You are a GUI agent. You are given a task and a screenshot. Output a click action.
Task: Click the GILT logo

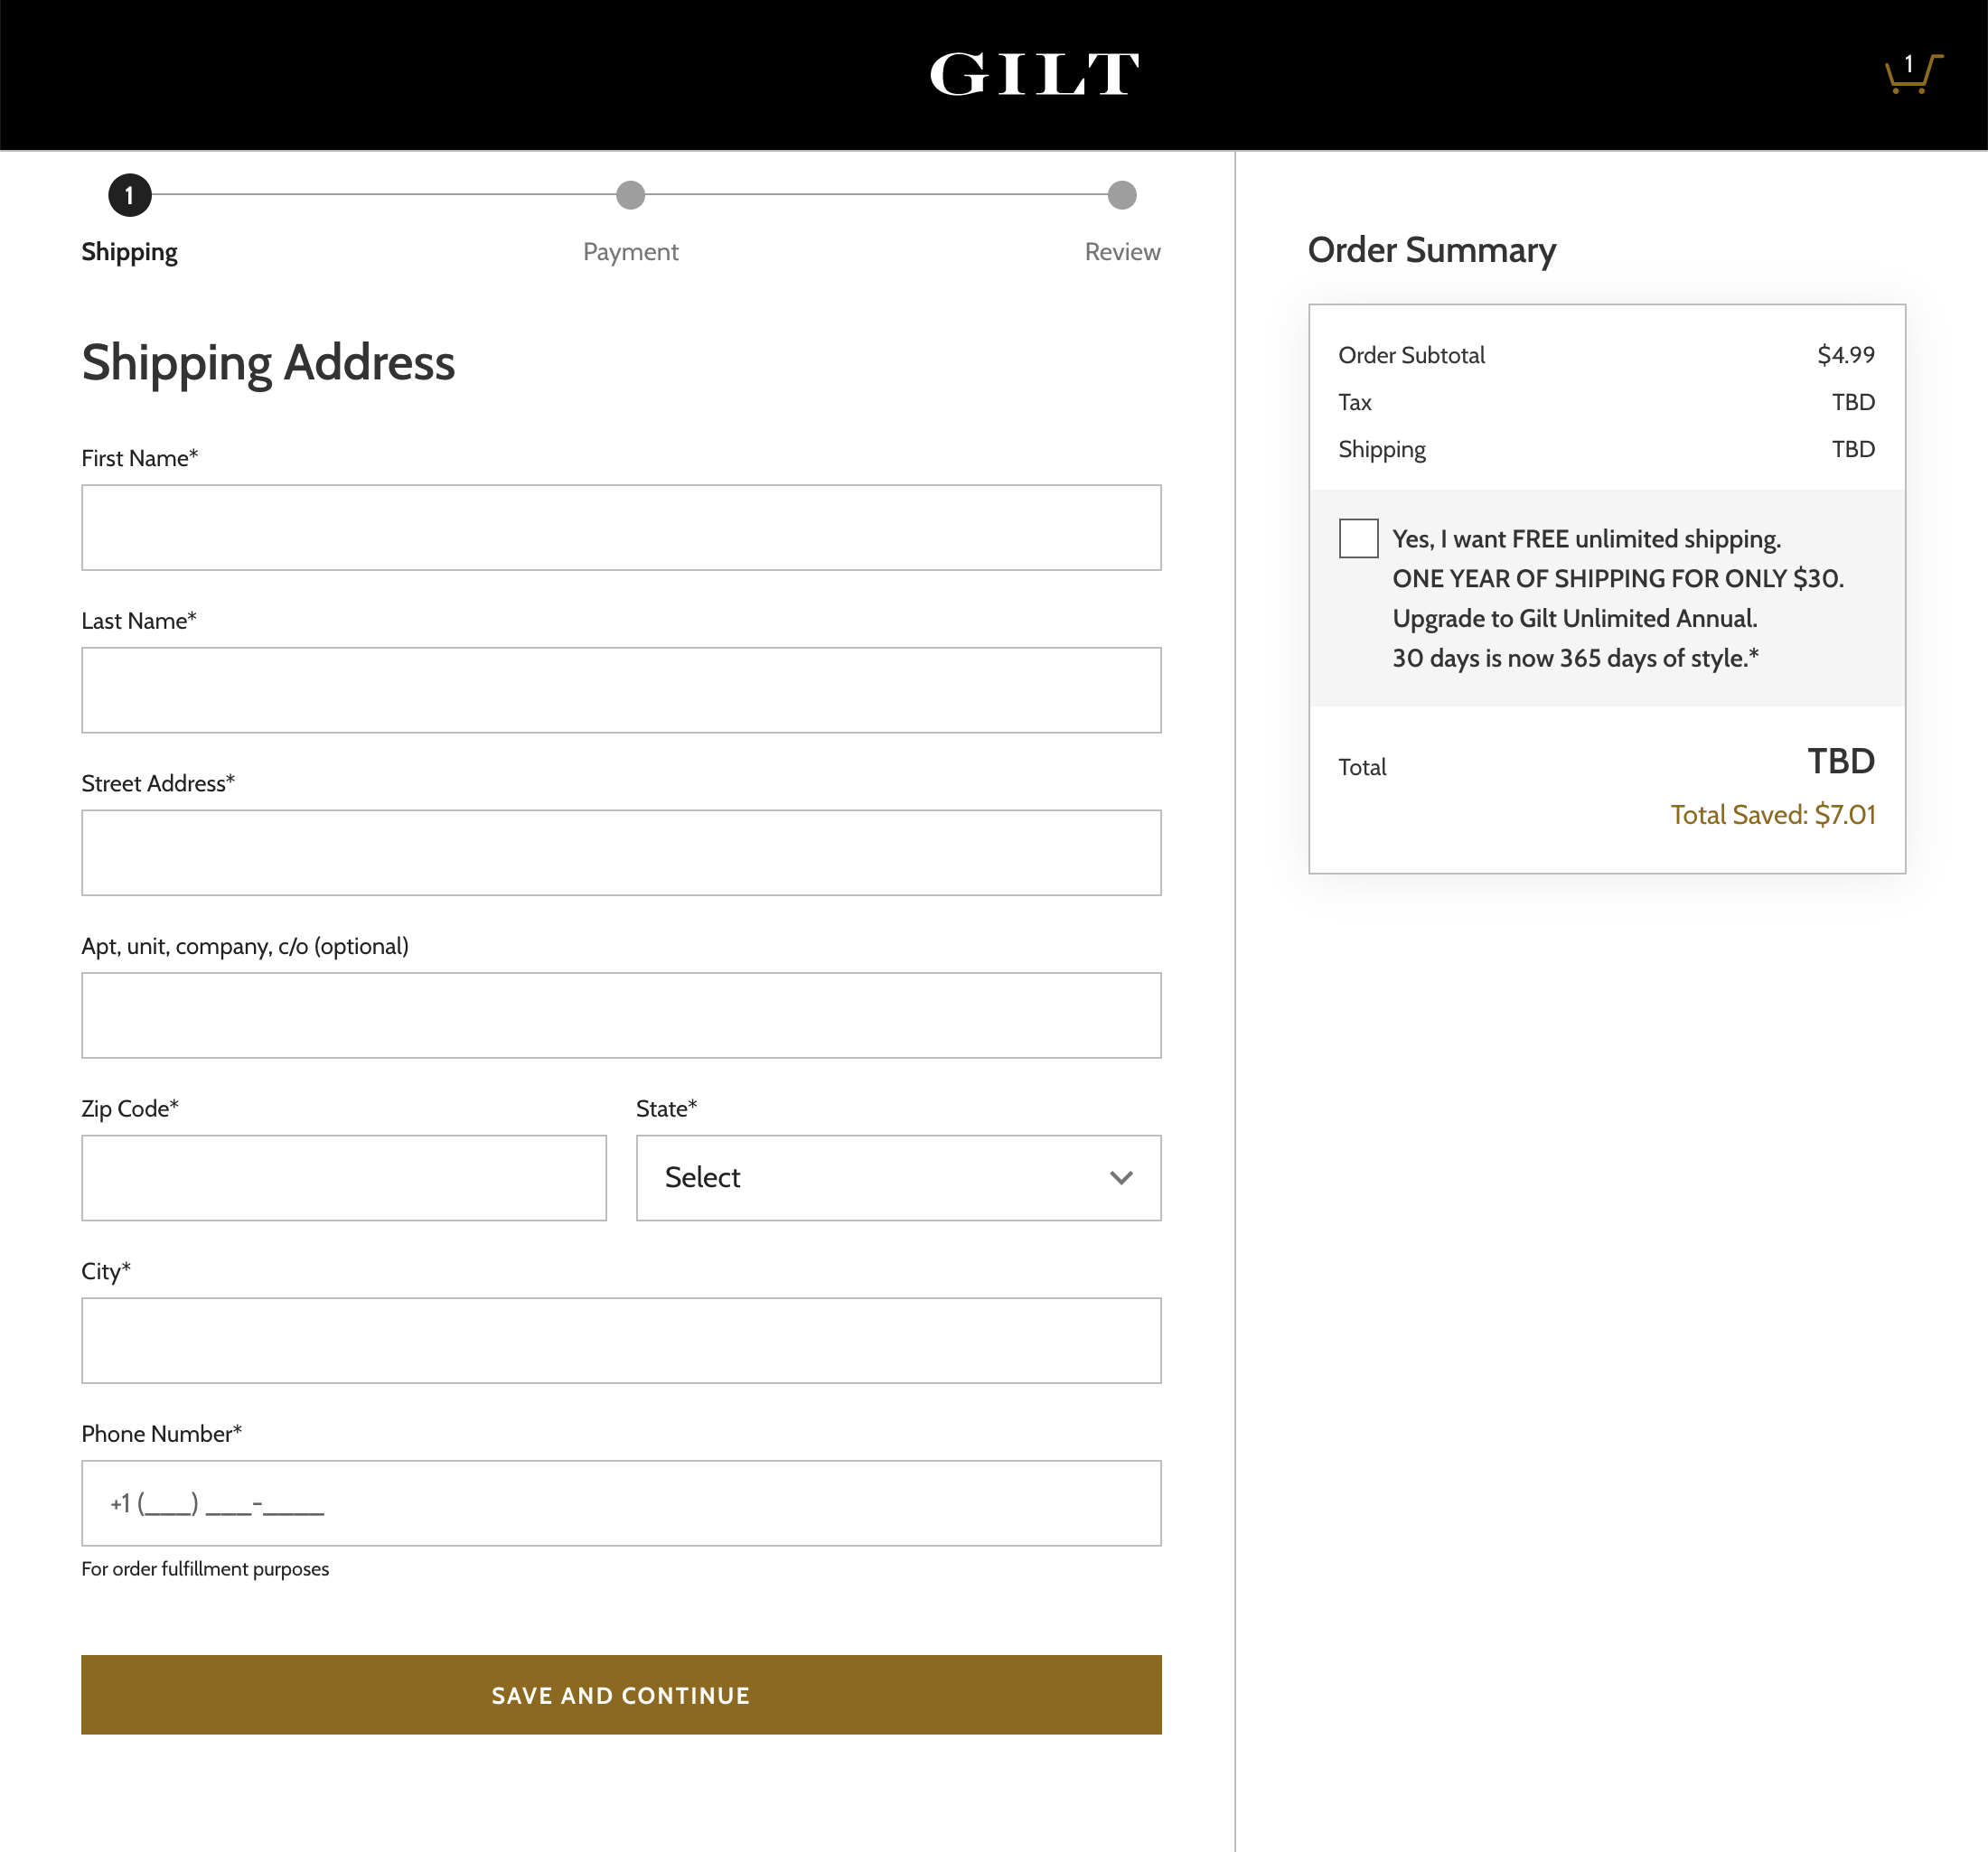(x=1034, y=74)
